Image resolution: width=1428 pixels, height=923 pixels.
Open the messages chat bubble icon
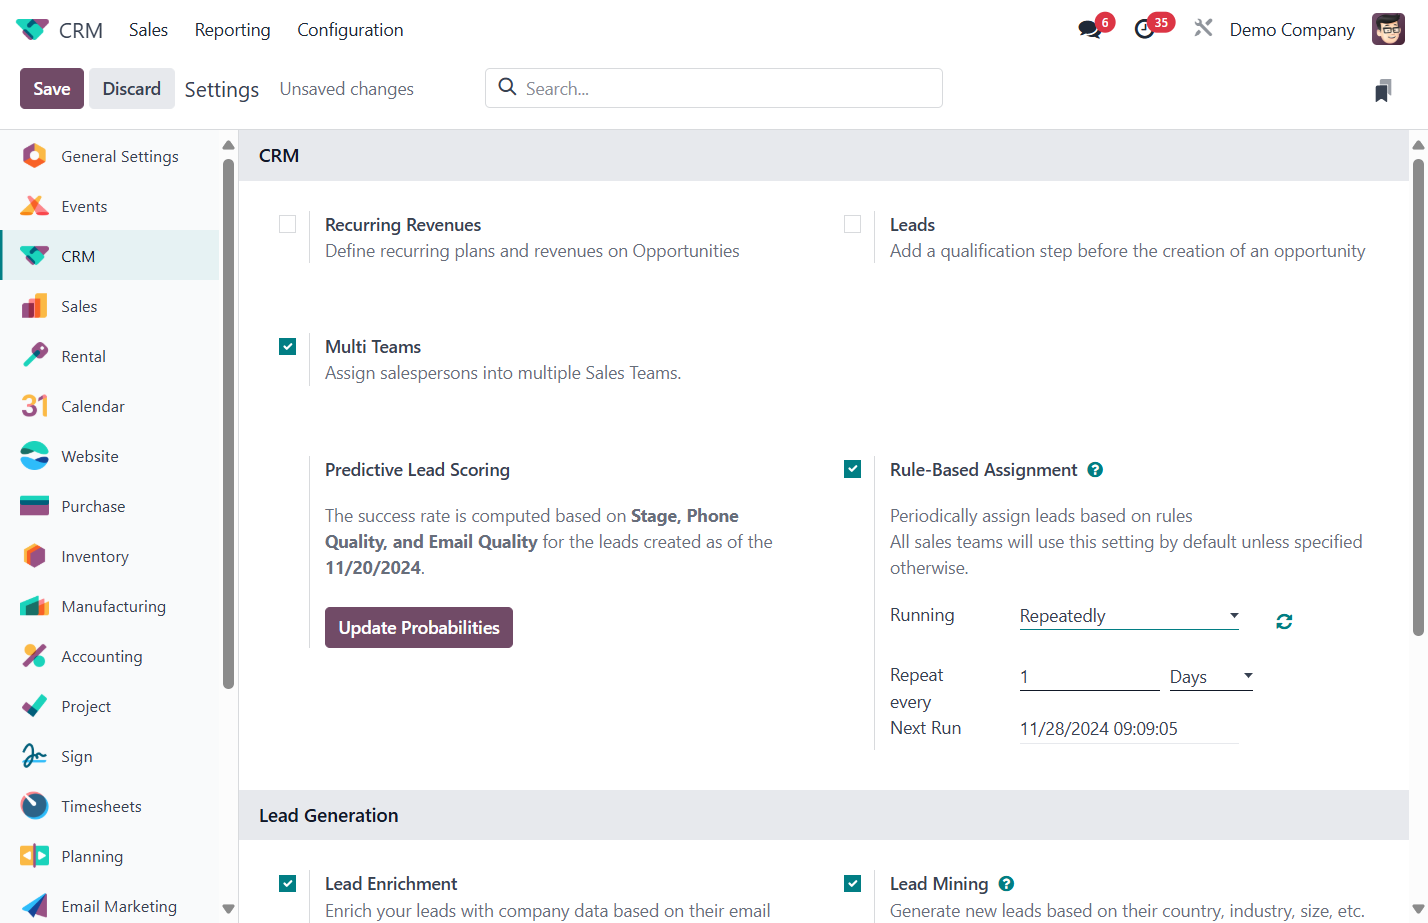[x=1090, y=29]
